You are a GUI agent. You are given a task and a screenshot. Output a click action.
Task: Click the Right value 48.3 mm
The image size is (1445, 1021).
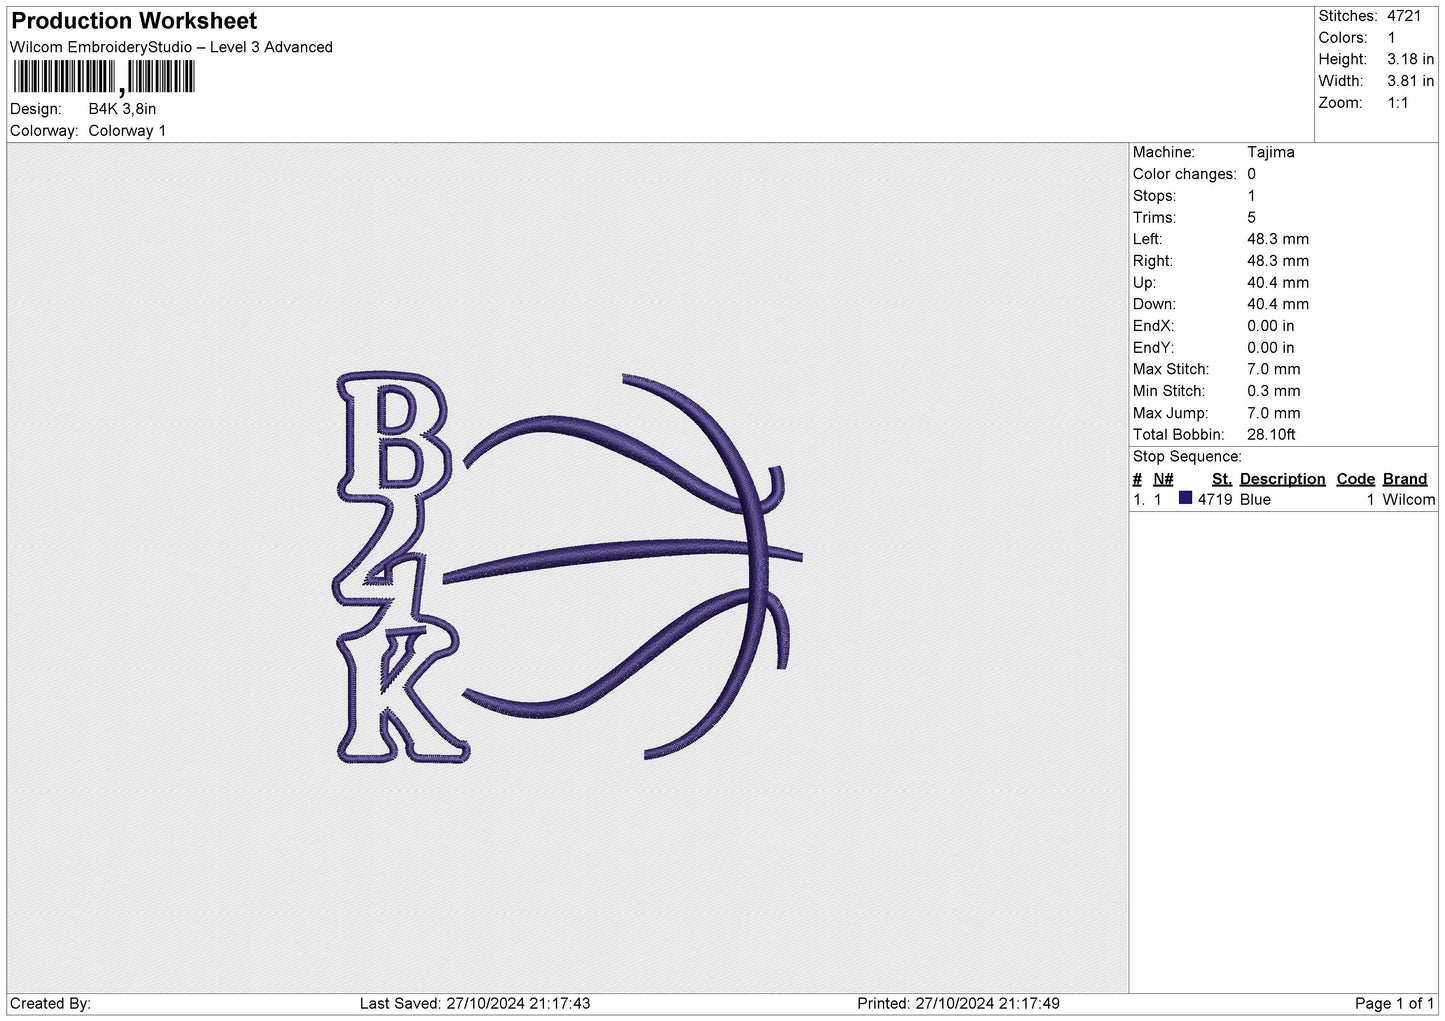tap(1277, 261)
